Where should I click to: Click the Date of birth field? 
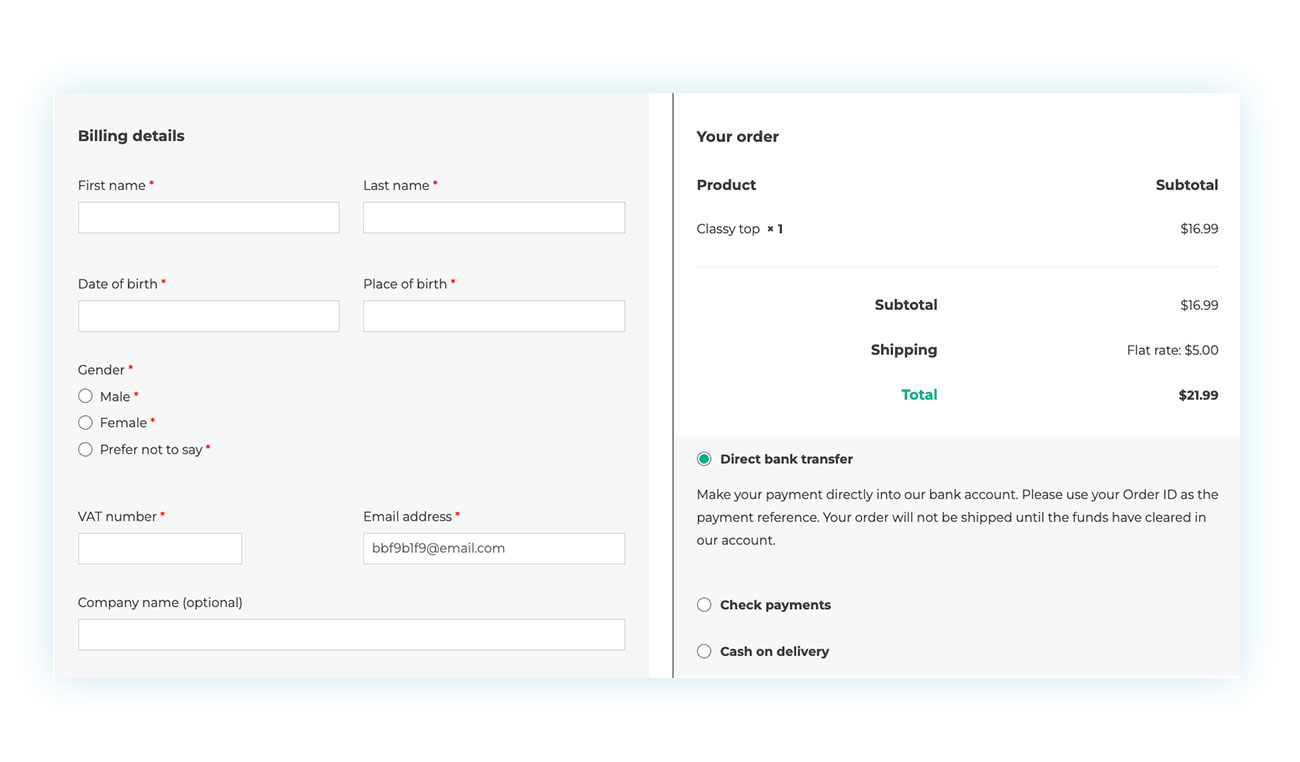208,315
